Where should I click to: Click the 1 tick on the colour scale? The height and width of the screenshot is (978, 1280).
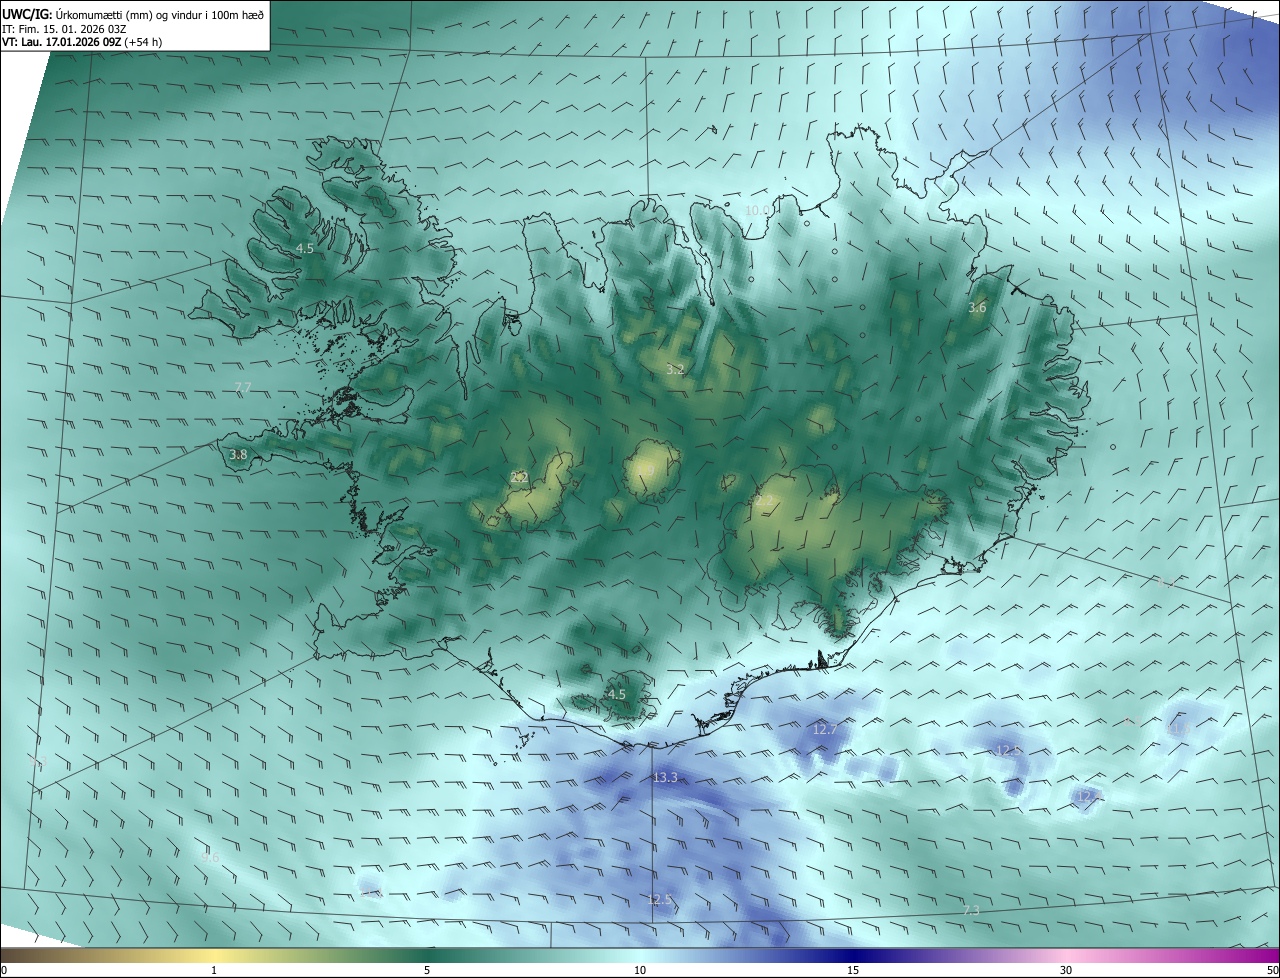(x=214, y=970)
